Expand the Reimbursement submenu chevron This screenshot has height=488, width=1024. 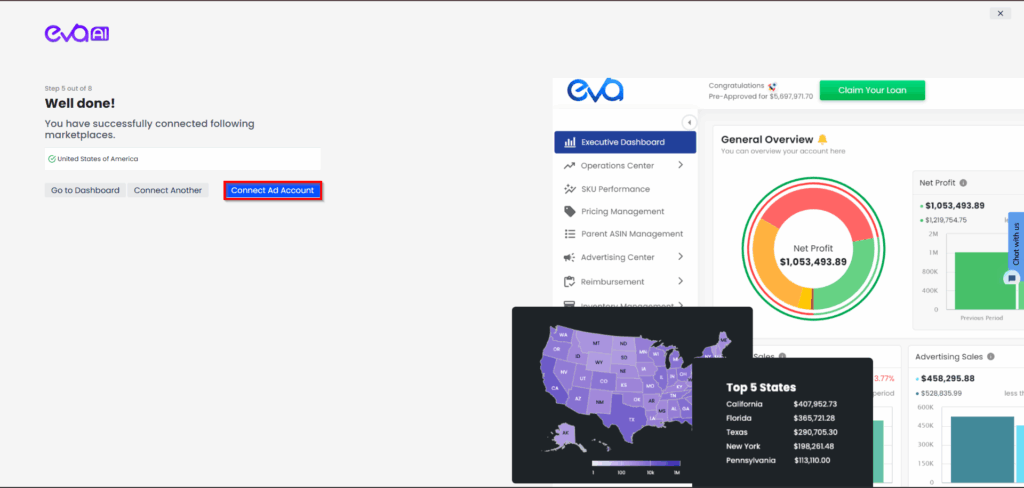point(680,282)
